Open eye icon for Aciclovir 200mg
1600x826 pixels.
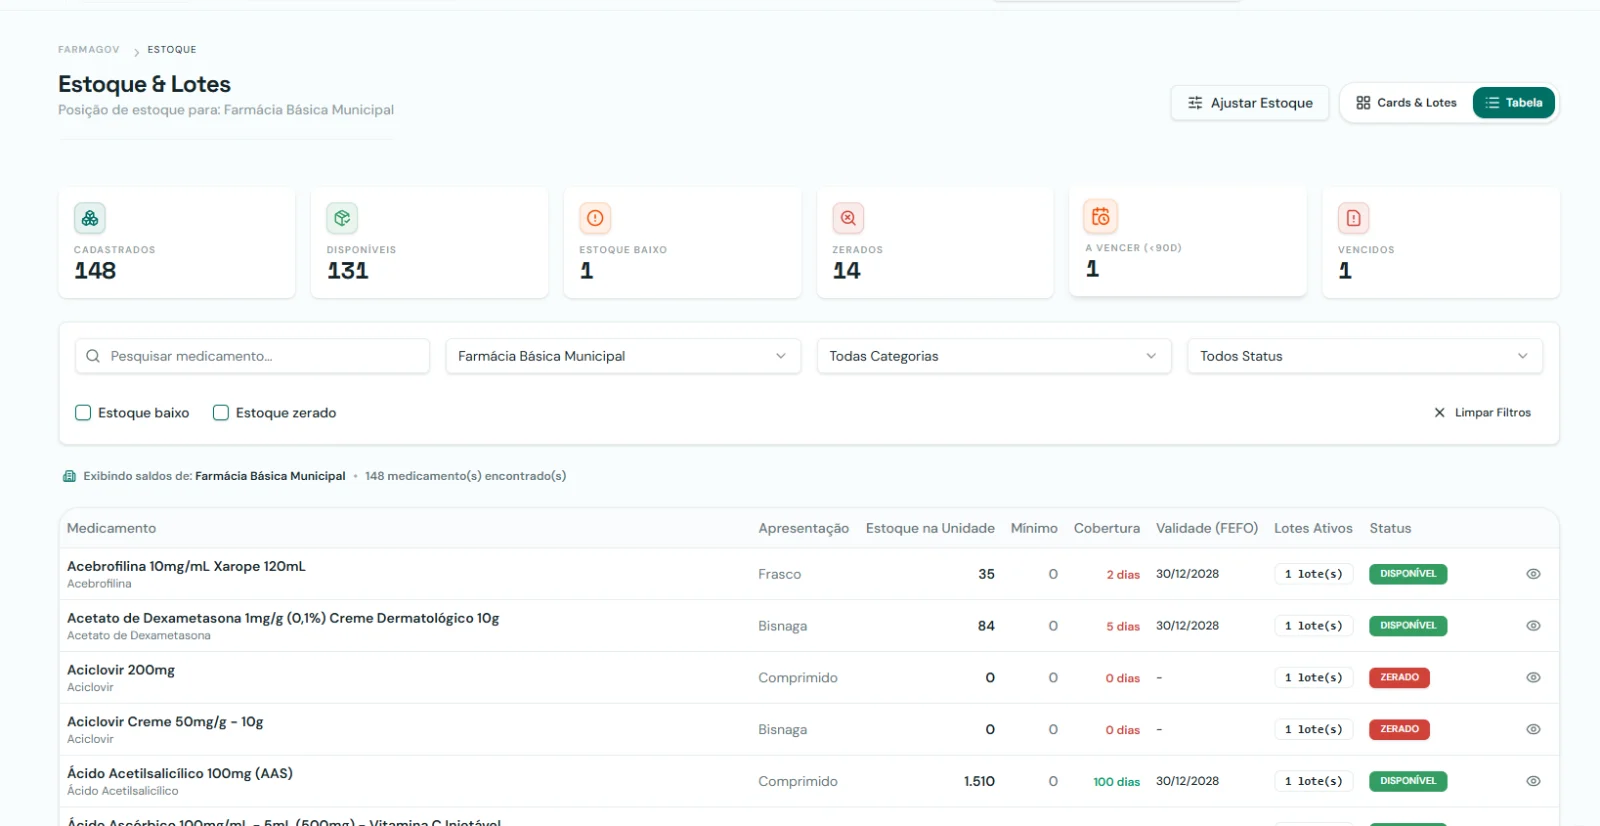click(x=1533, y=678)
